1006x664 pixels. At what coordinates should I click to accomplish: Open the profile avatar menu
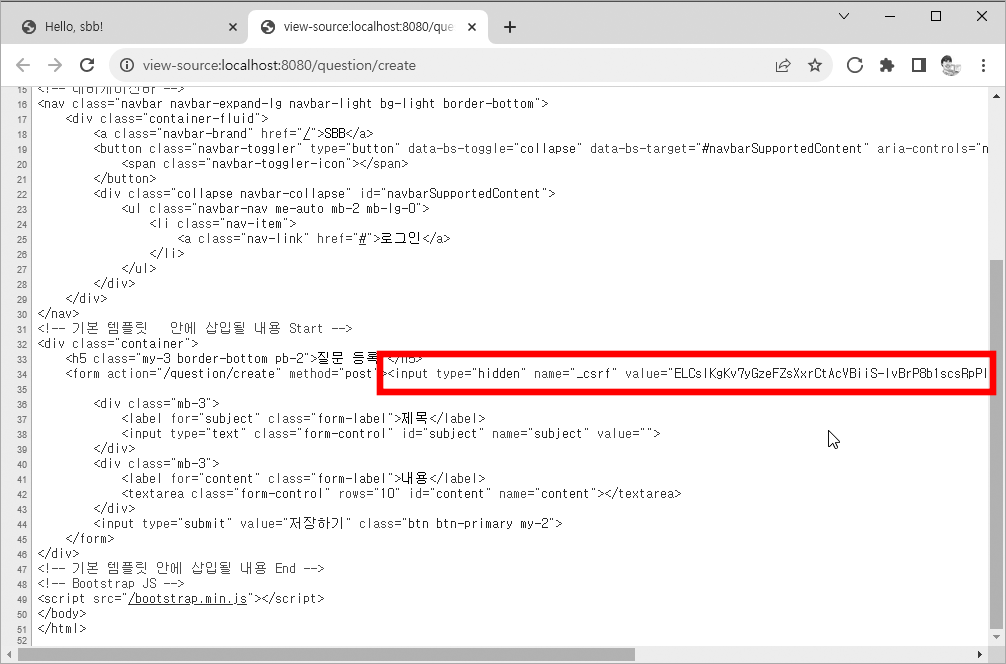tap(950, 65)
